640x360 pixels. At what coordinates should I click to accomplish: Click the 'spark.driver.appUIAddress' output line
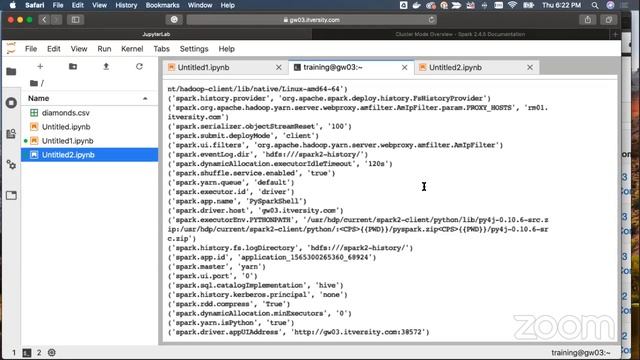pos(298,332)
